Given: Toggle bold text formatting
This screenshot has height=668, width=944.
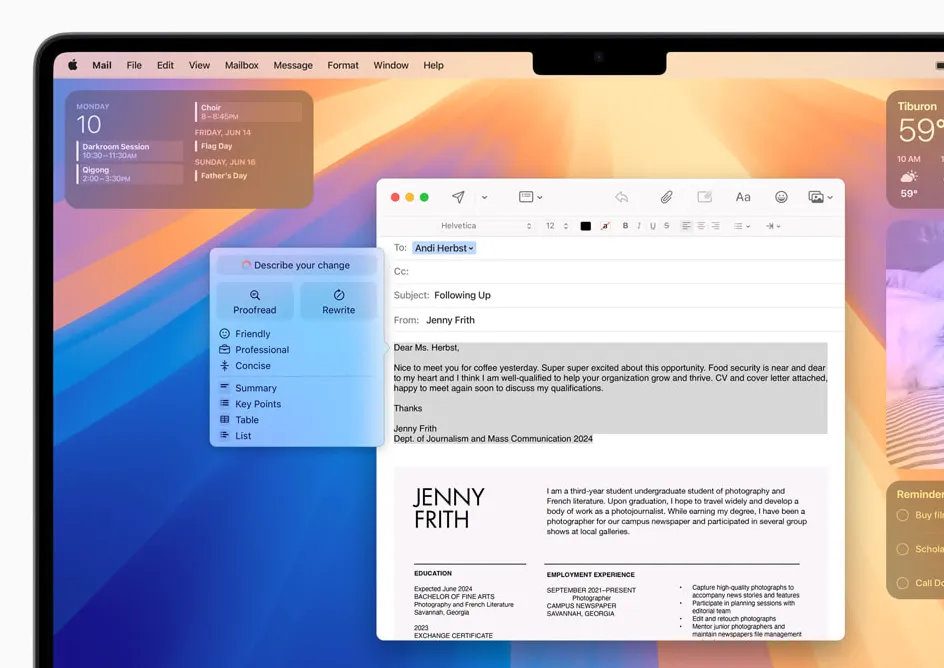Looking at the screenshot, I should 626,226.
